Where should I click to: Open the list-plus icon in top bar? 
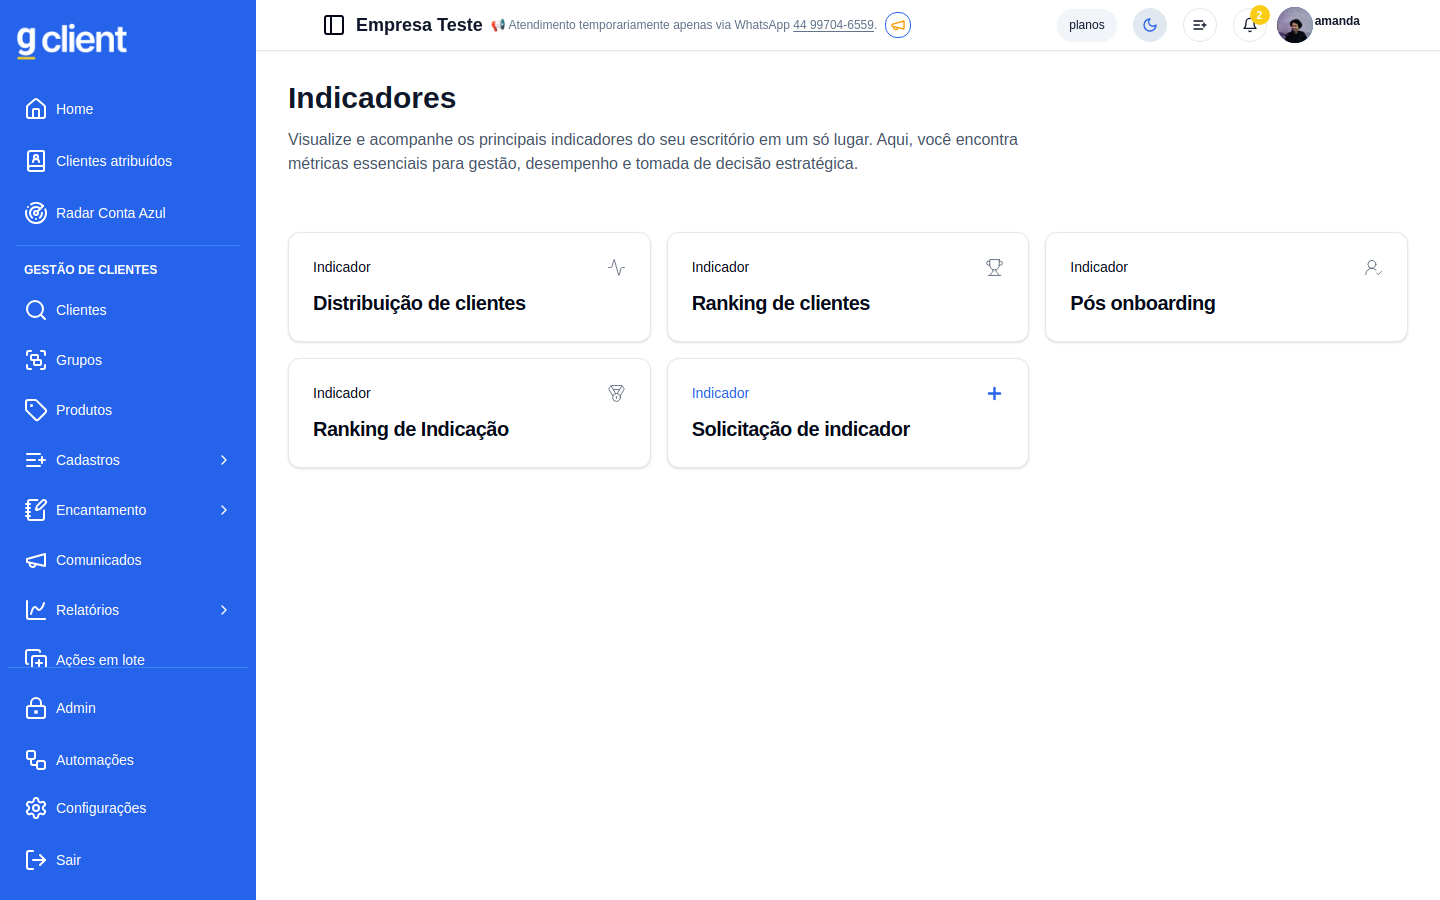(1200, 25)
